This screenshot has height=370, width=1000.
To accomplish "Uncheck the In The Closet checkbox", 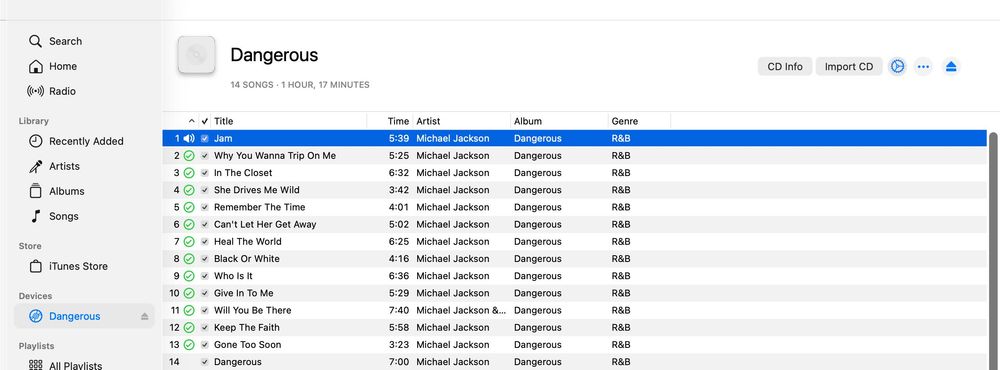I will coord(205,173).
